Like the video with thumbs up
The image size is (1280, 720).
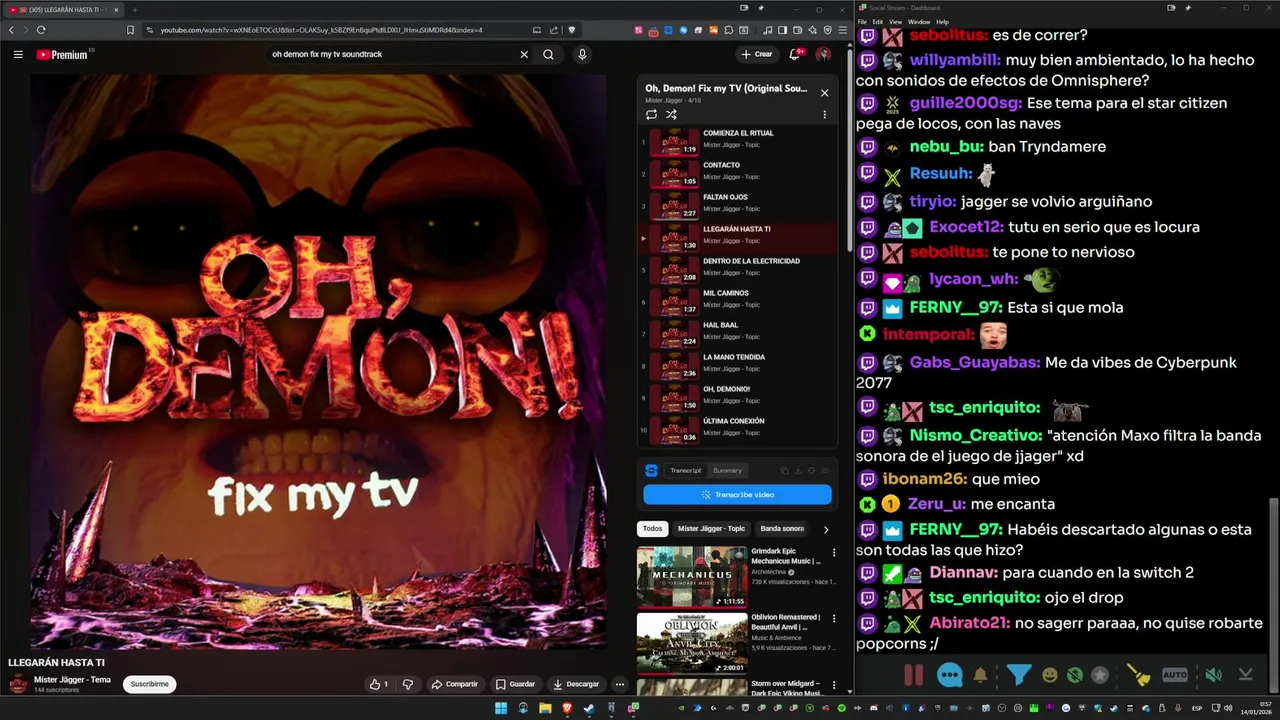pos(379,684)
